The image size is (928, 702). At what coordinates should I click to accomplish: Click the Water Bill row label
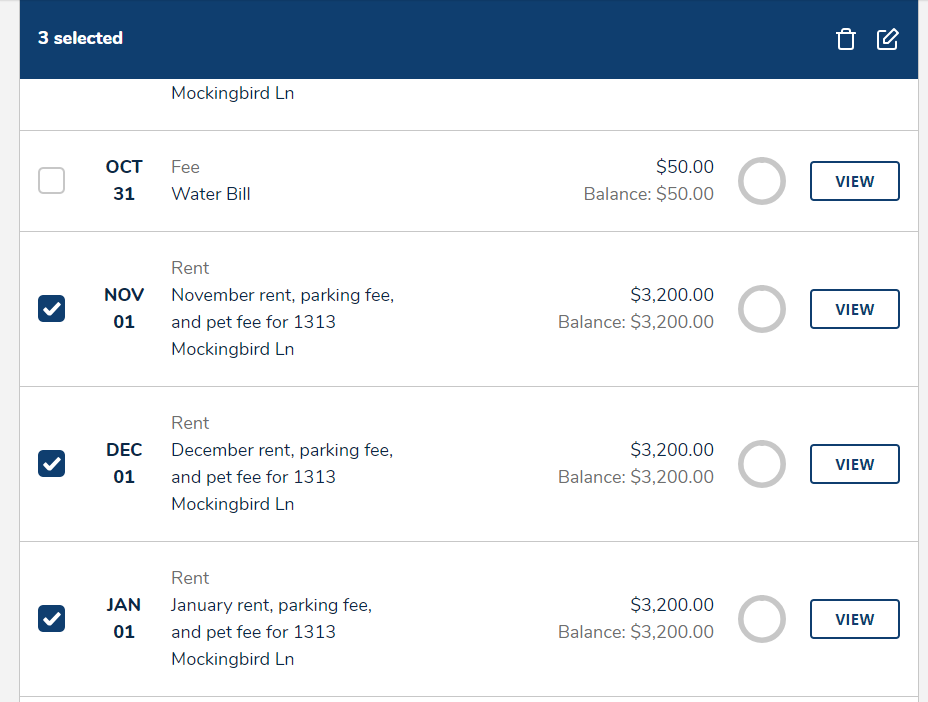pyautogui.click(x=211, y=194)
